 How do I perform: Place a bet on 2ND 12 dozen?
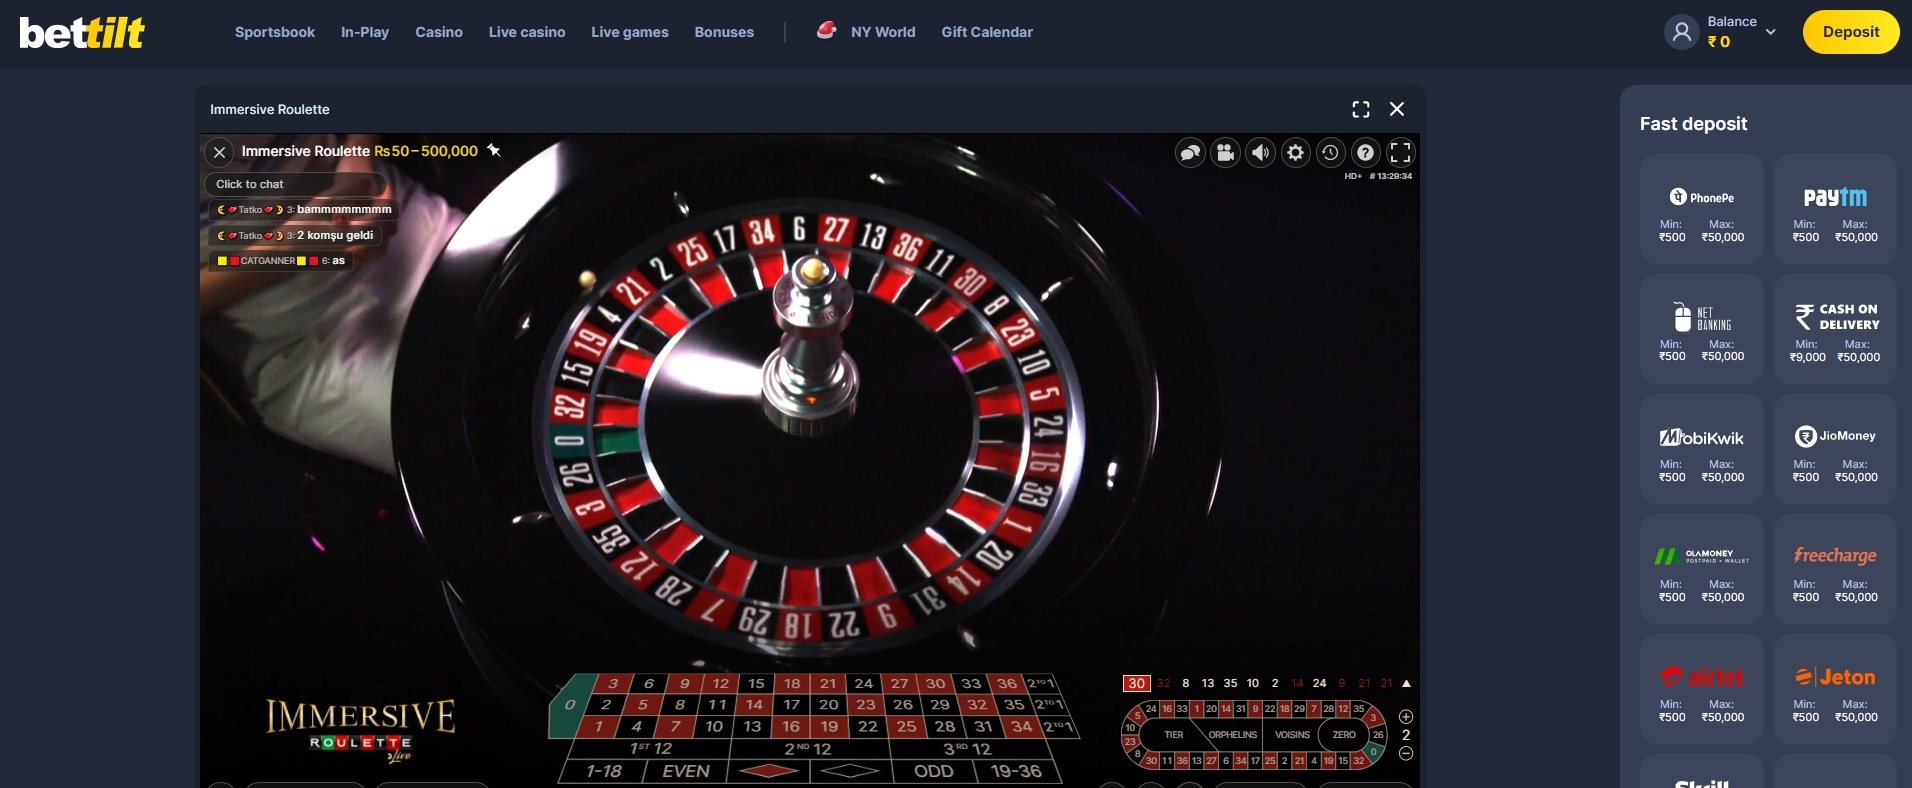[808, 749]
